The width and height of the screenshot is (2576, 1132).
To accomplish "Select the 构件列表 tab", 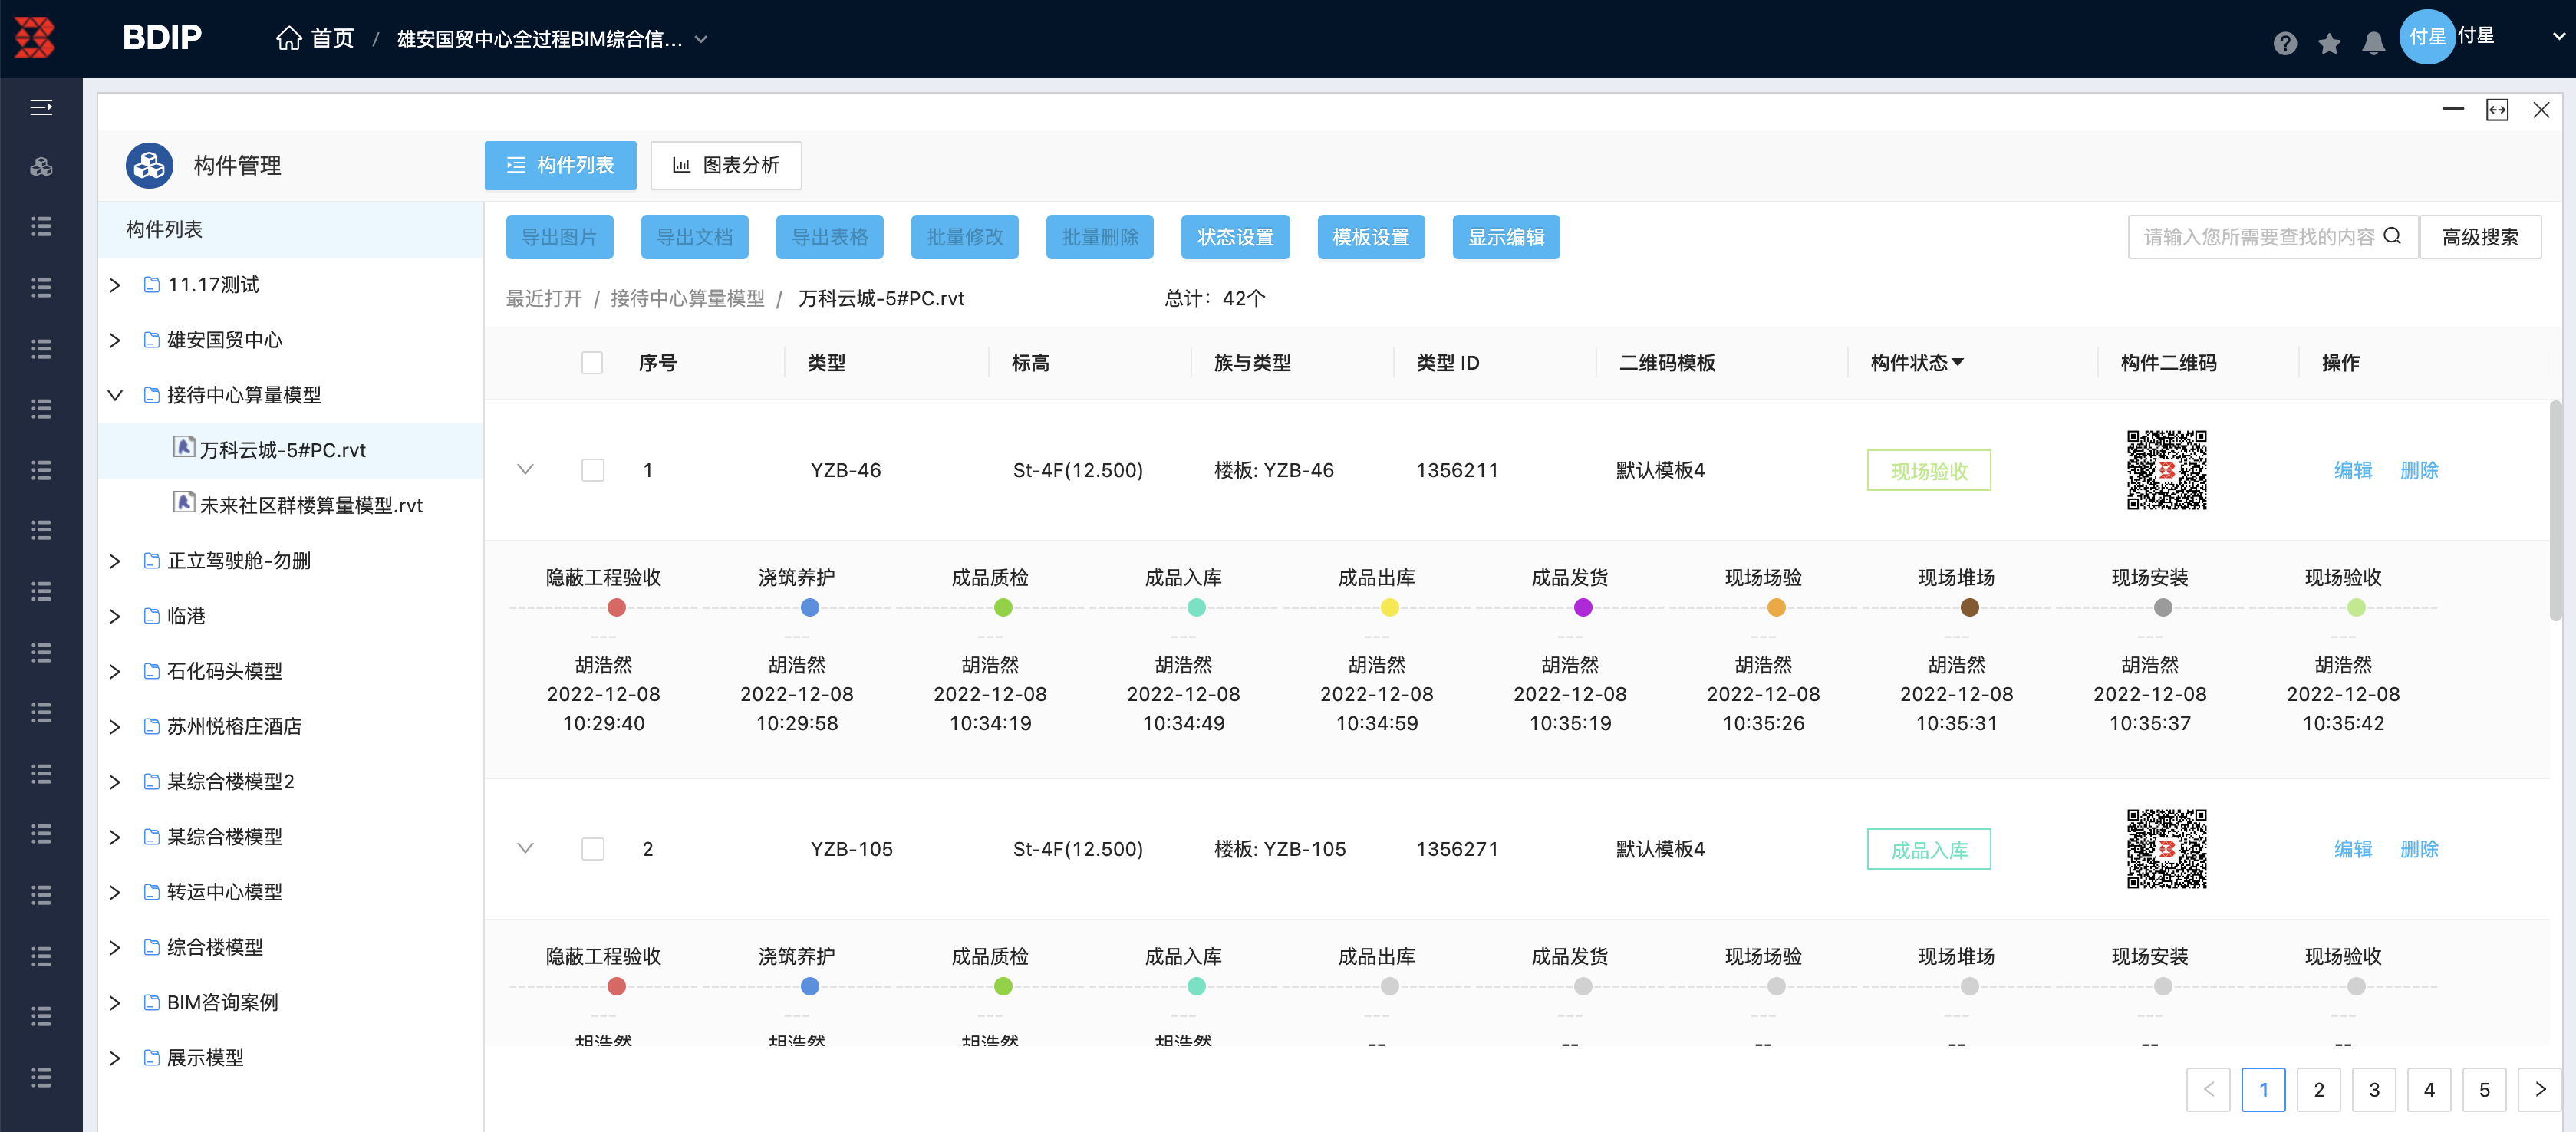I will pyautogui.click(x=560, y=165).
